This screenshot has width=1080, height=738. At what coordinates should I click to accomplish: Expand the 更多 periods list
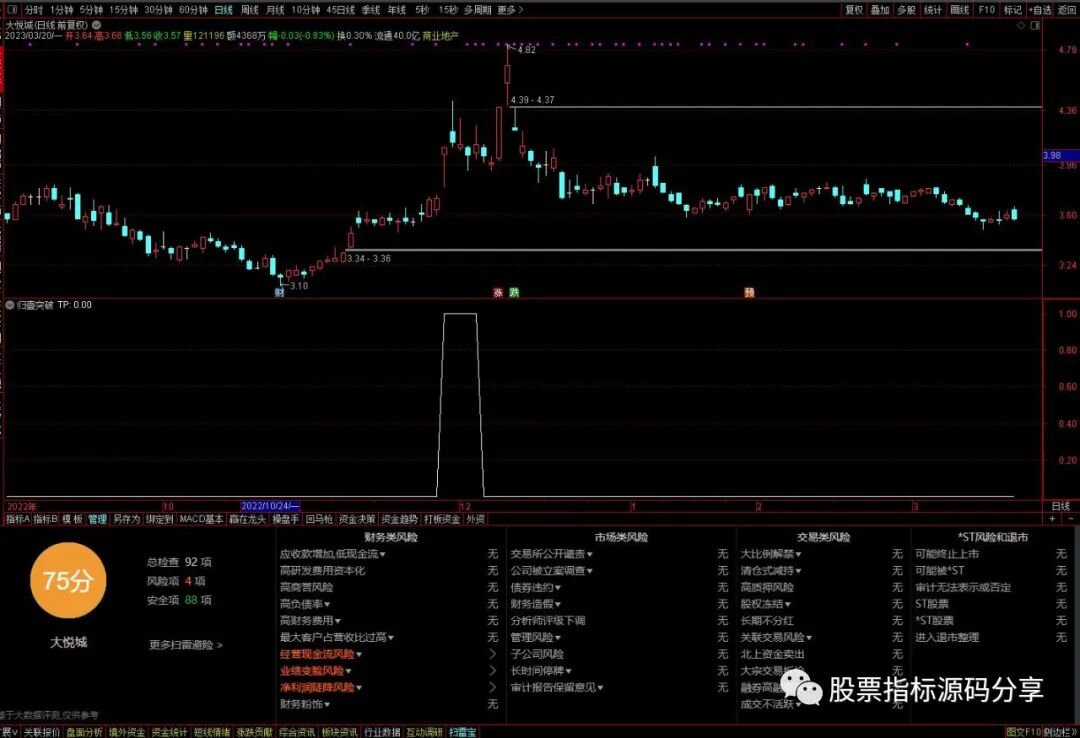click(x=510, y=10)
